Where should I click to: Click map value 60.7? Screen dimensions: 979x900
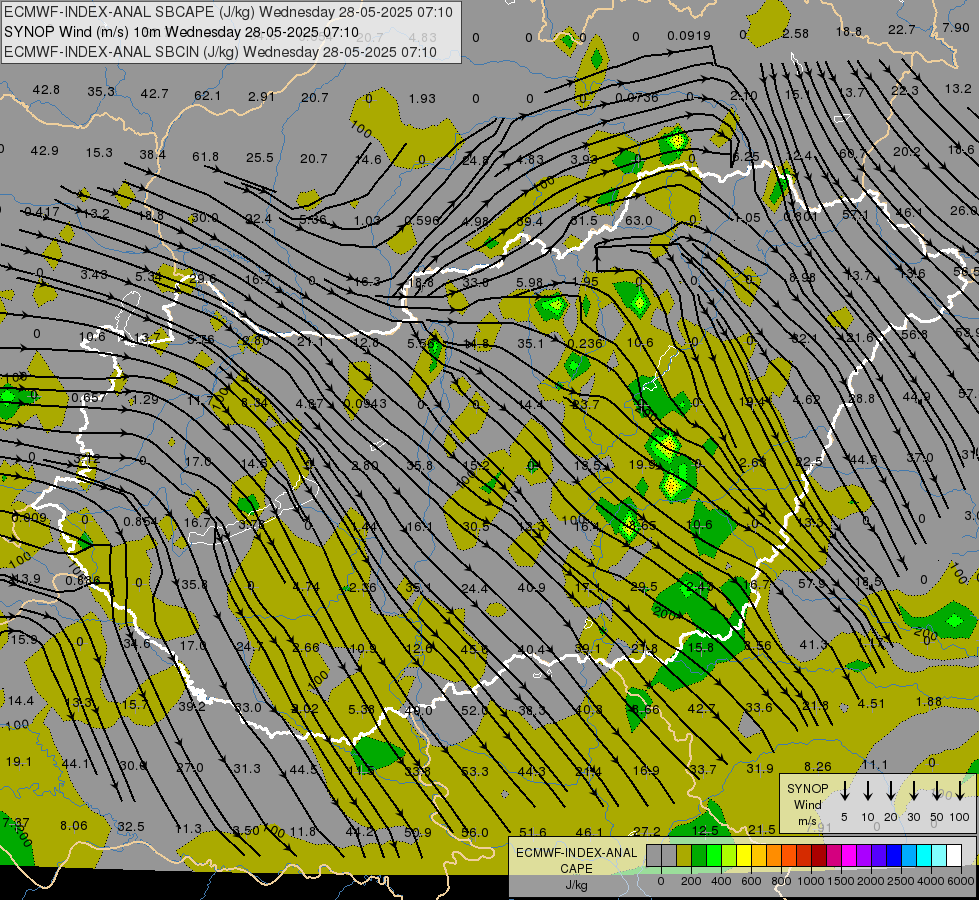point(853,153)
